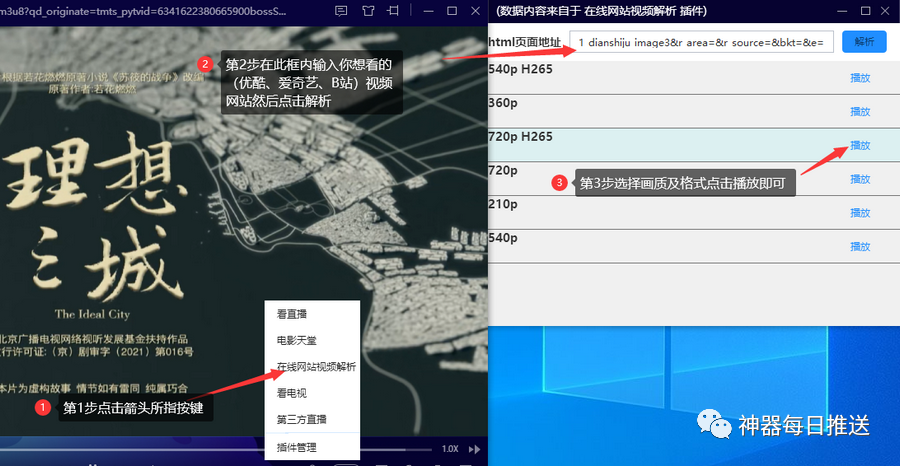Close the video player window
Screen dimensions: 900x466
[475, 10]
